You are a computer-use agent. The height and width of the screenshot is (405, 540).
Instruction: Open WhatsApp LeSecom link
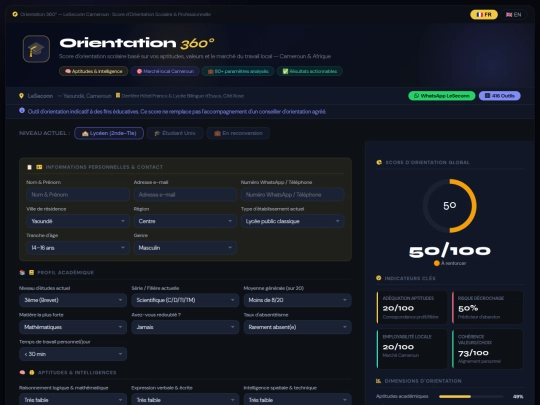tap(442, 96)
